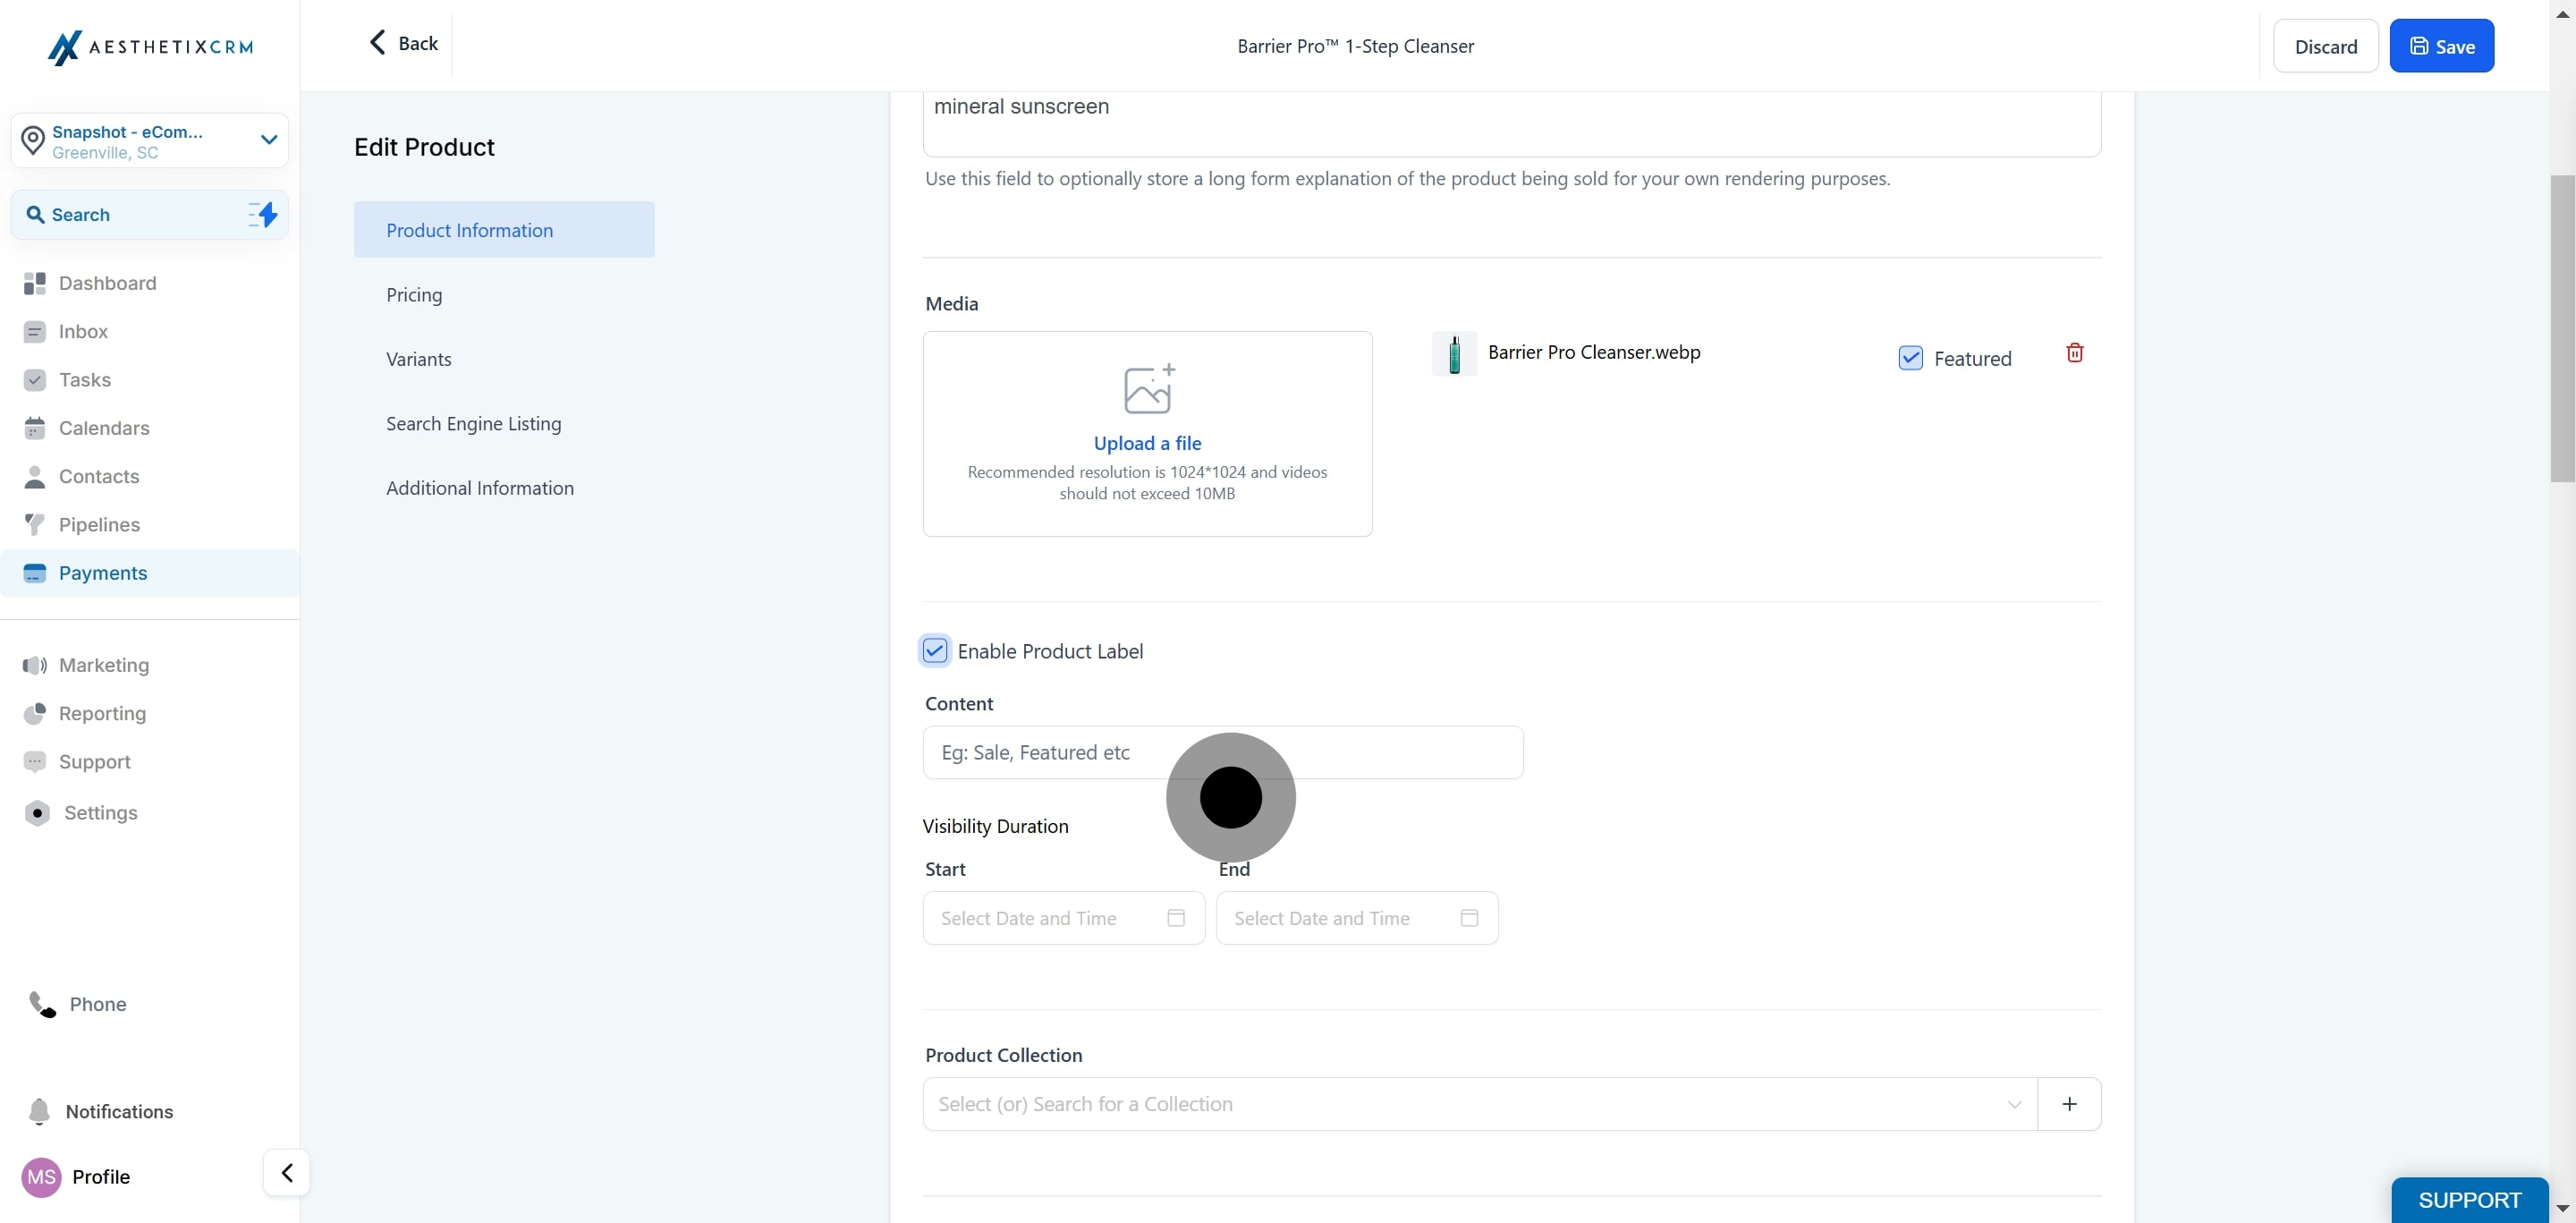Screen dimensions: 2576x1223
Task: Open the Product Collection dropdown
Action: pos(1480,1104)
